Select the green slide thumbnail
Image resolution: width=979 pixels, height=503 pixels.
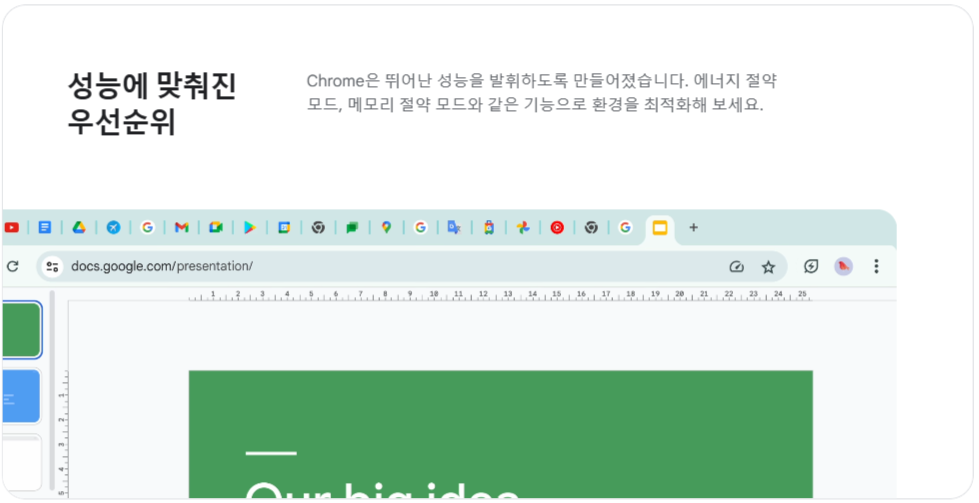coord(21,330)
